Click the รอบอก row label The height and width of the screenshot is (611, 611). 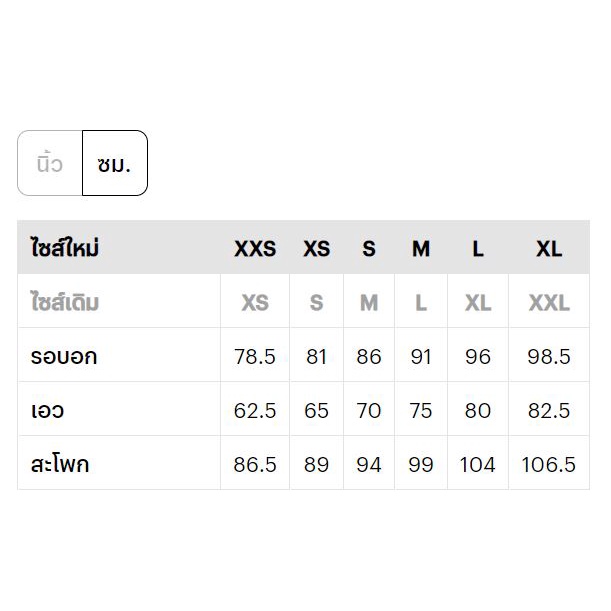pos(64,357)
